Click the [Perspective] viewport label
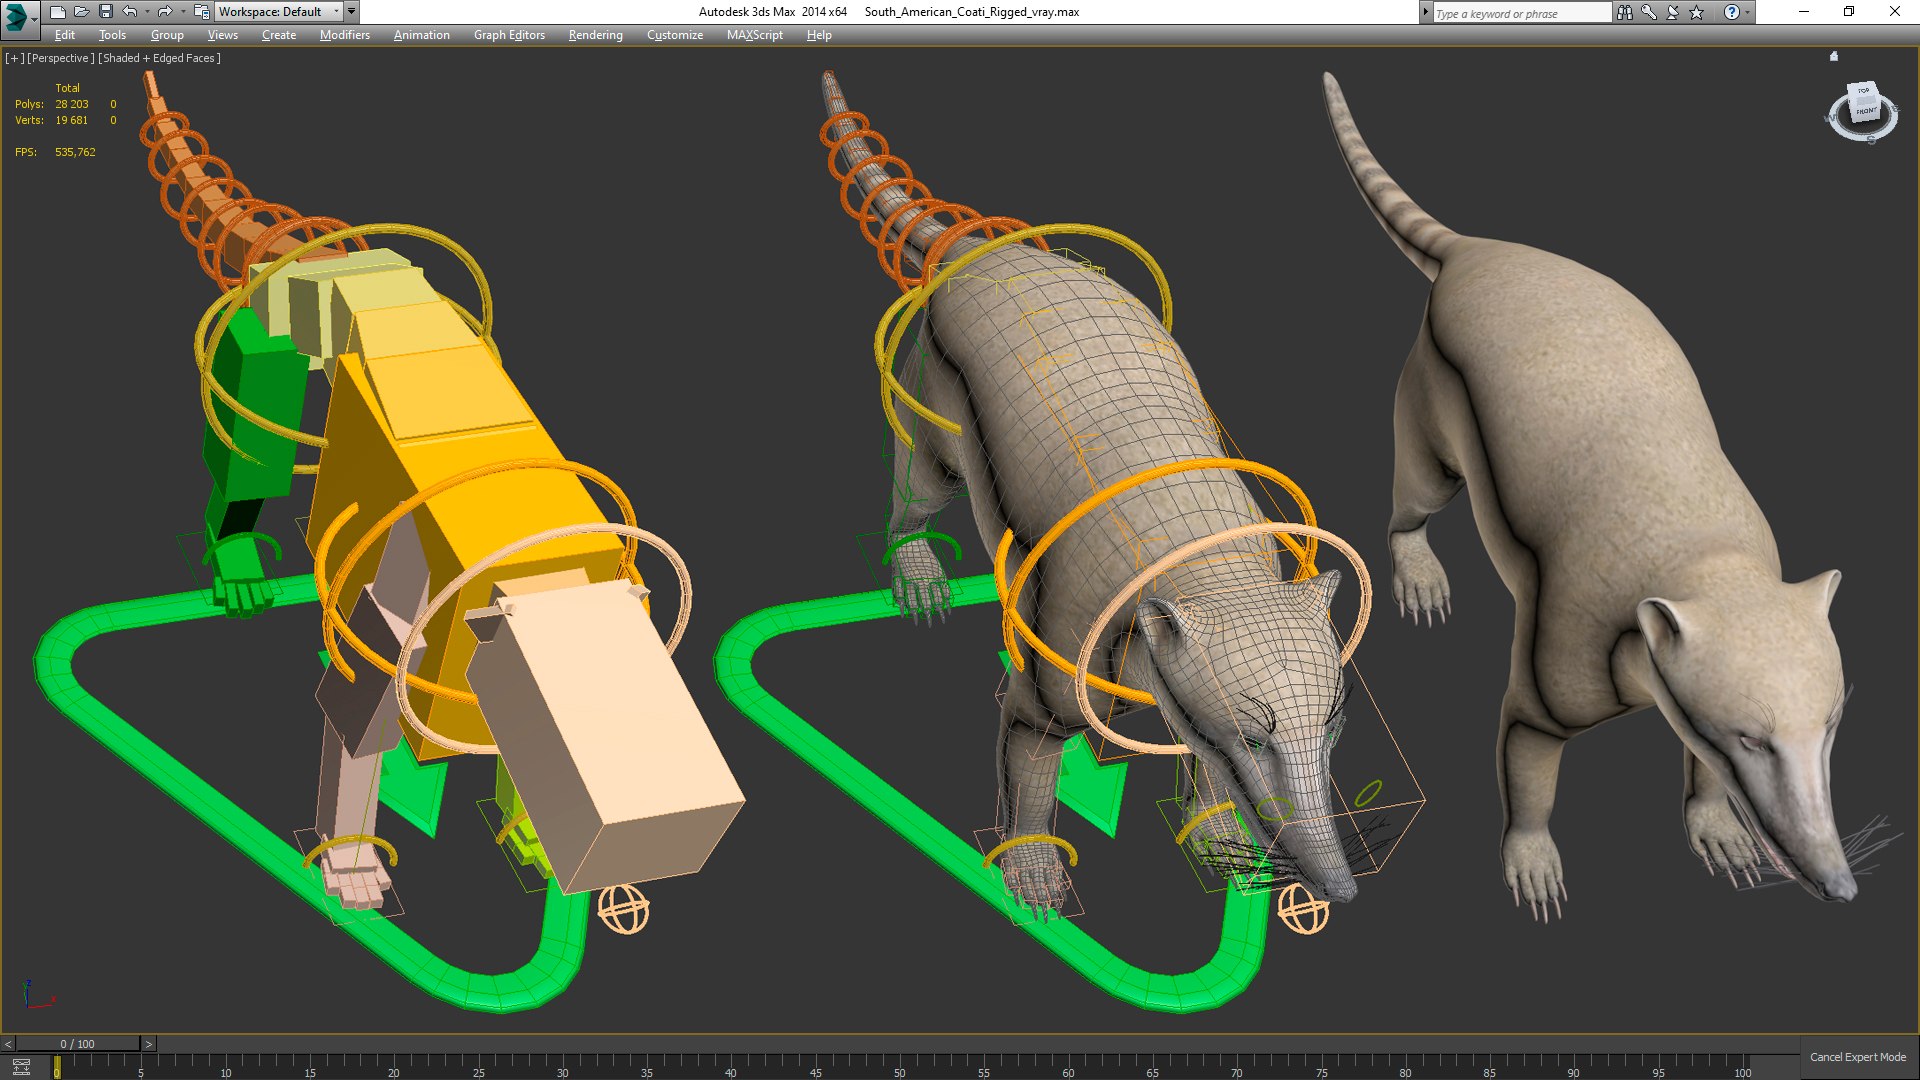This screenshot has width=1920, height=1080. [x=61, y=58]
